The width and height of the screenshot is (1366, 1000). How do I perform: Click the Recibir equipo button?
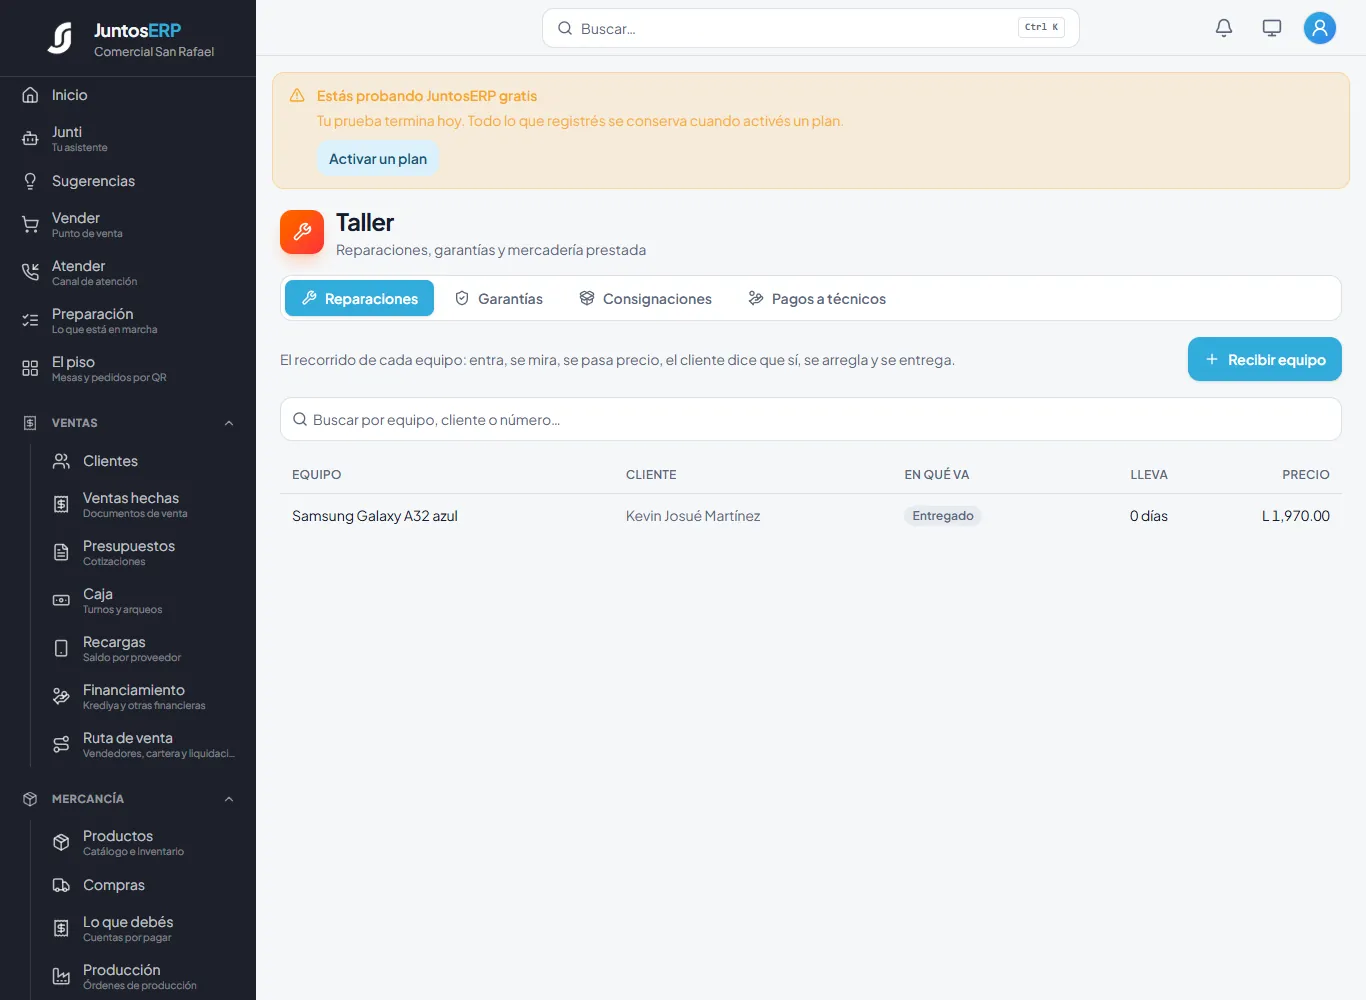[x=1265, y=359]
